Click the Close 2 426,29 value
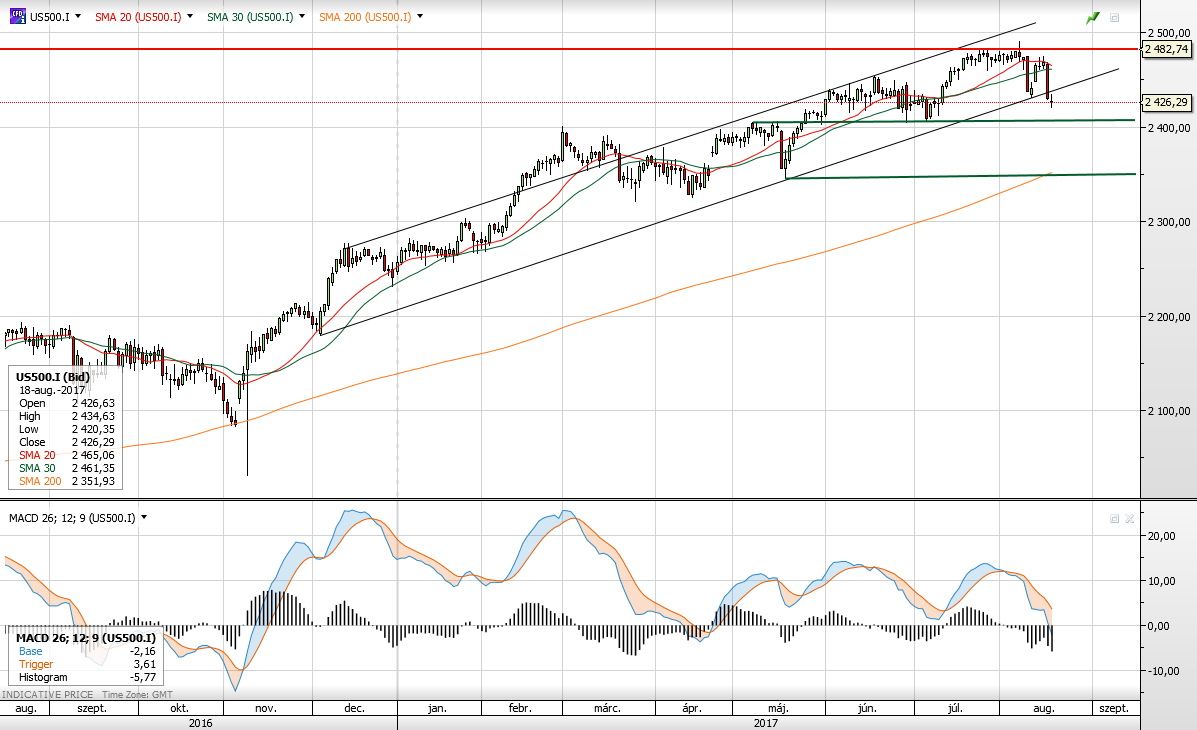This screenshot has width=1197, height=730. [x=93, y=442]
